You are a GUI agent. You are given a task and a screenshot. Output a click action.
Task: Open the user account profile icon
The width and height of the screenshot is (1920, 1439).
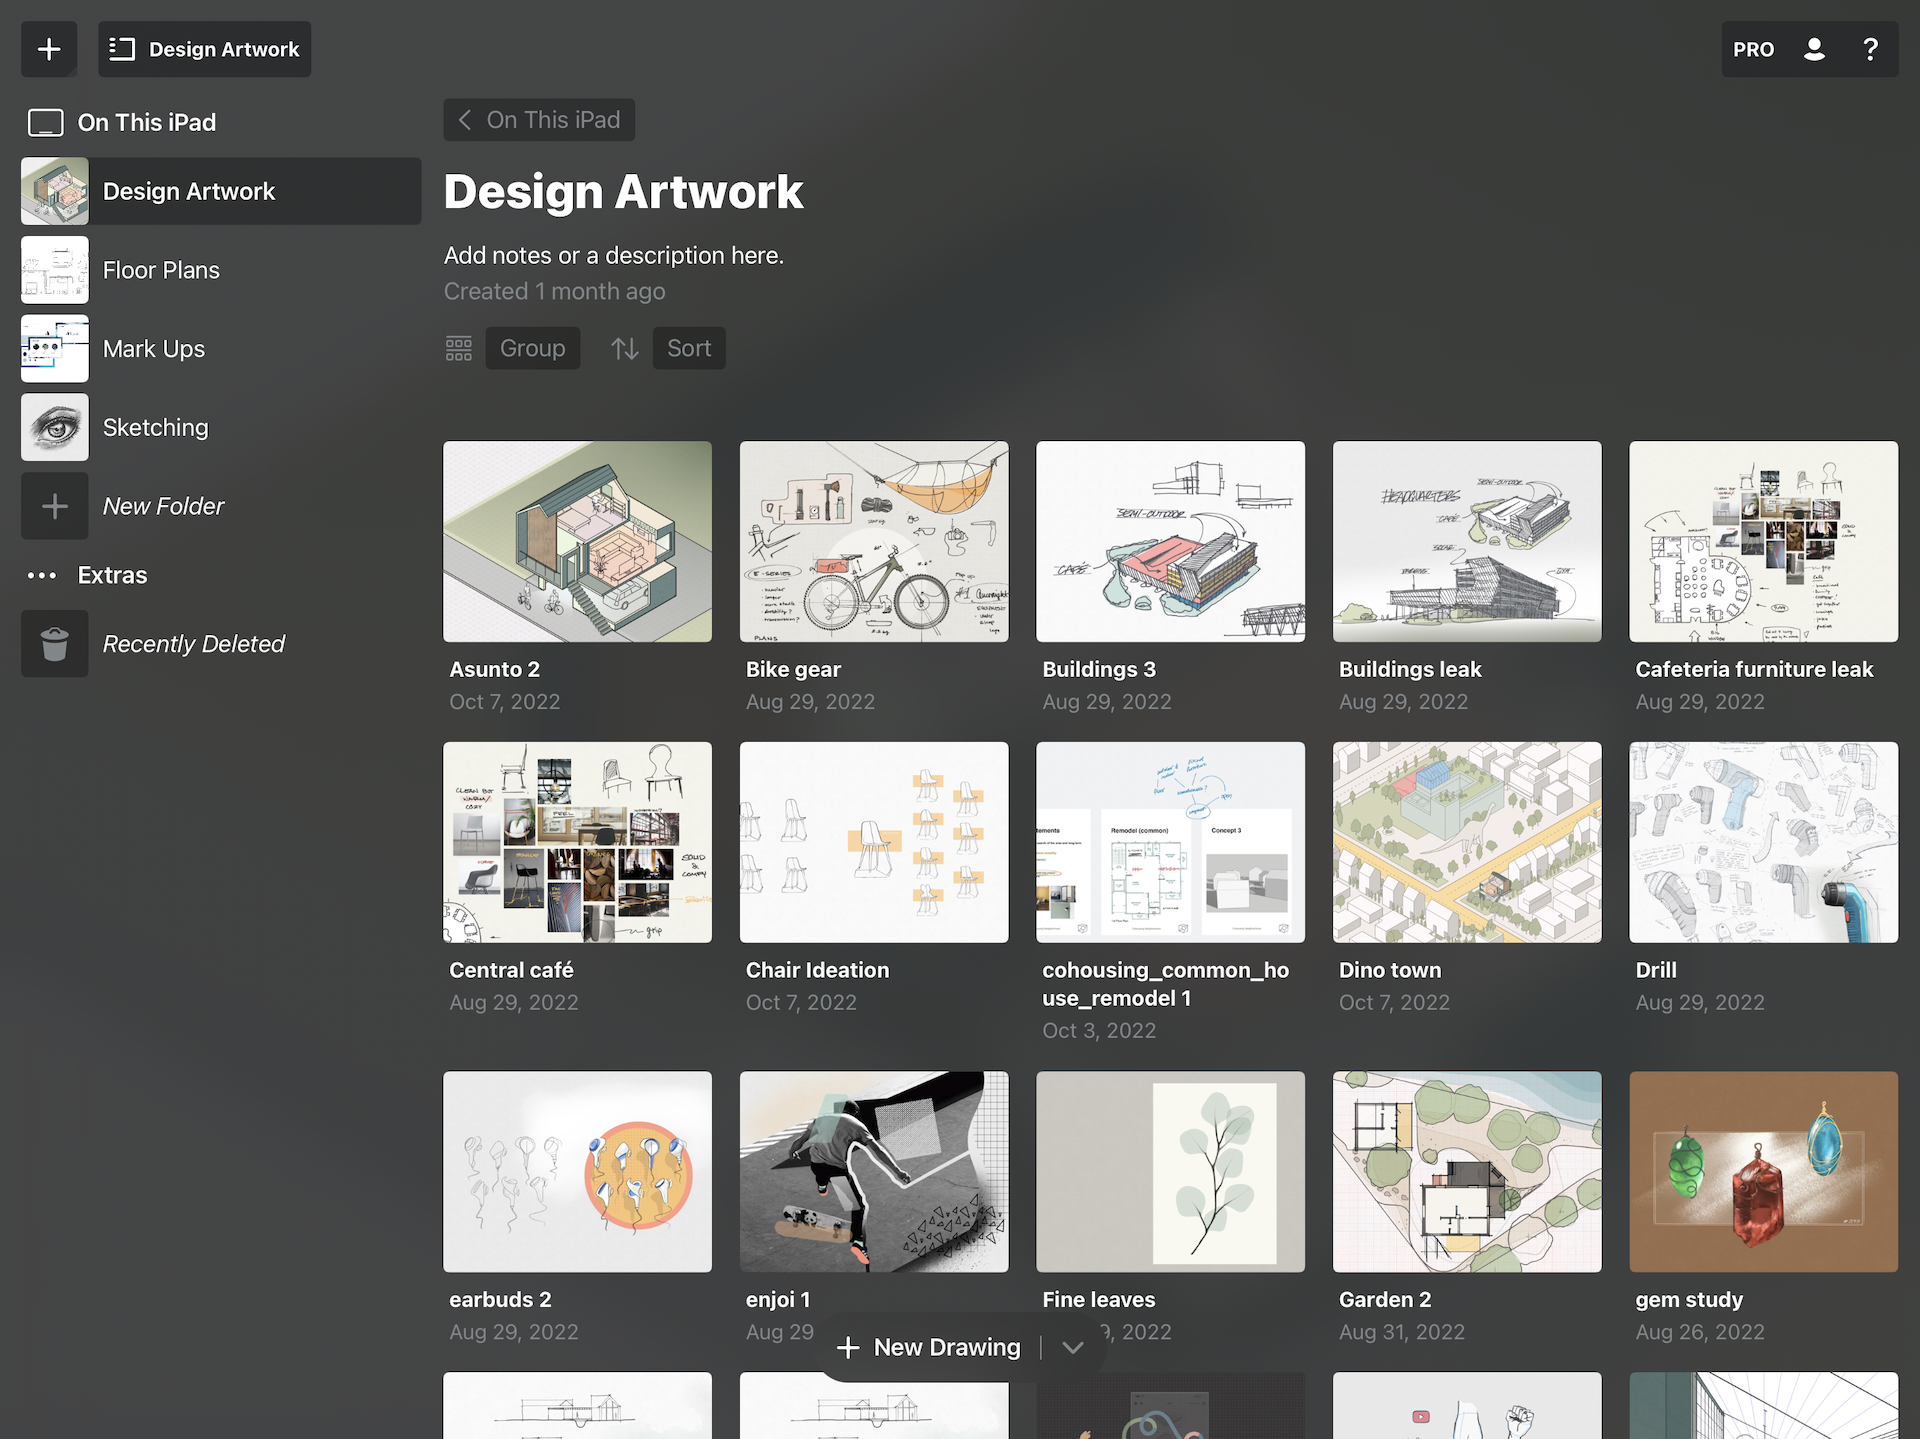point(1814,49)
